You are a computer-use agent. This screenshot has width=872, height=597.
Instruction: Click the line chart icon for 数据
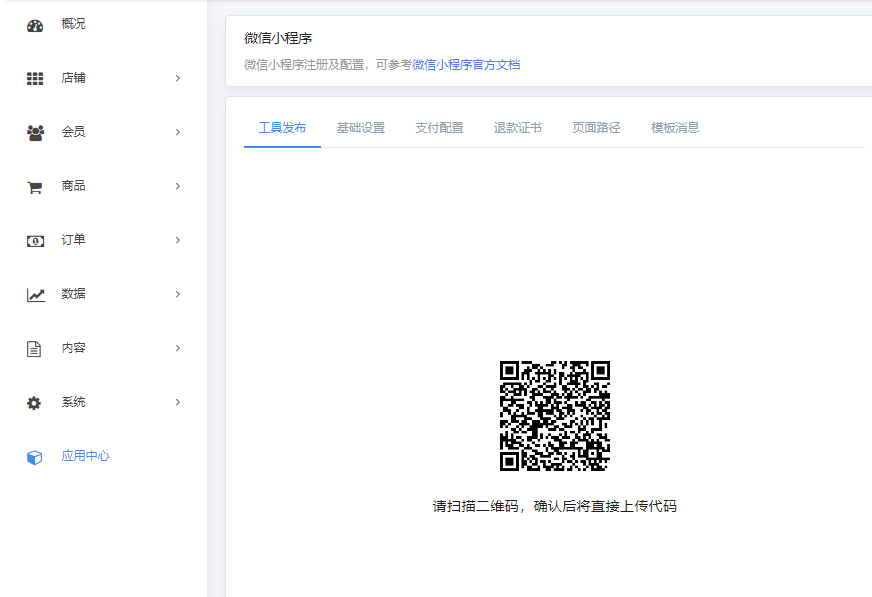coord(35,295)
